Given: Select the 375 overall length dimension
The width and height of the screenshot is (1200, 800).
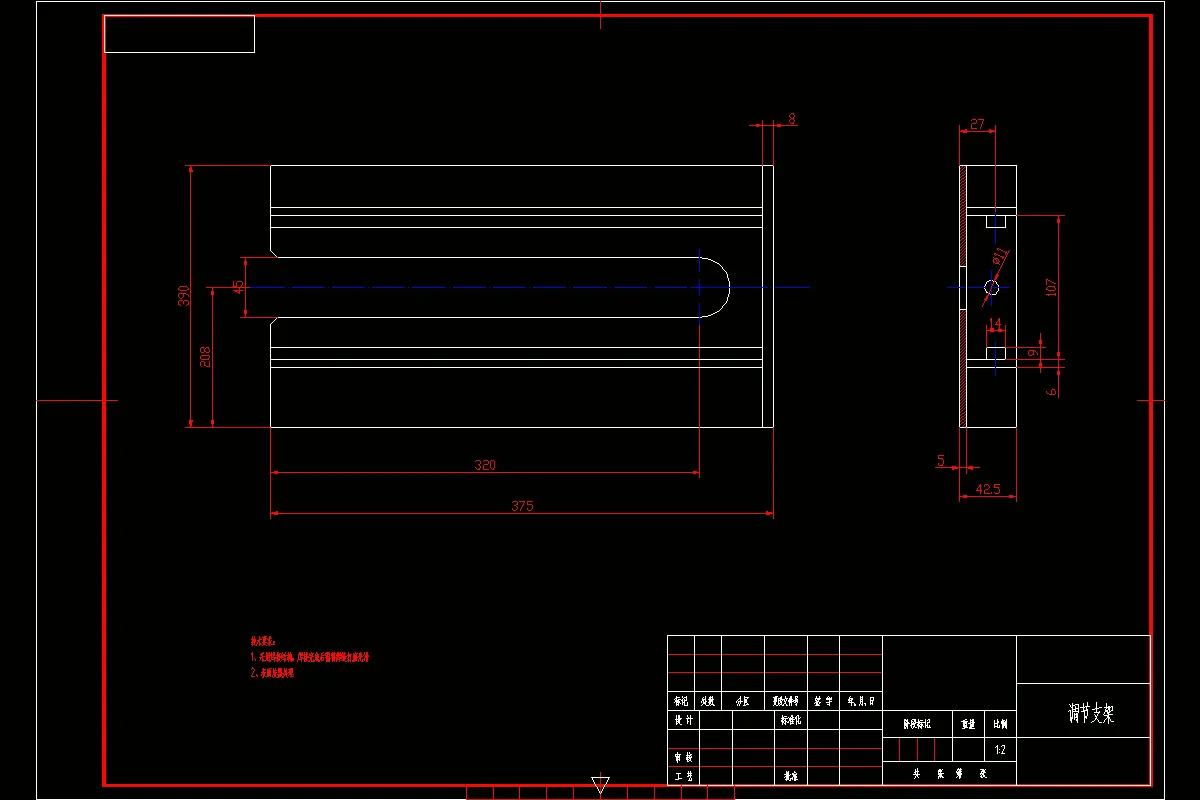Looking at the screenshot, I should [522, 506].
